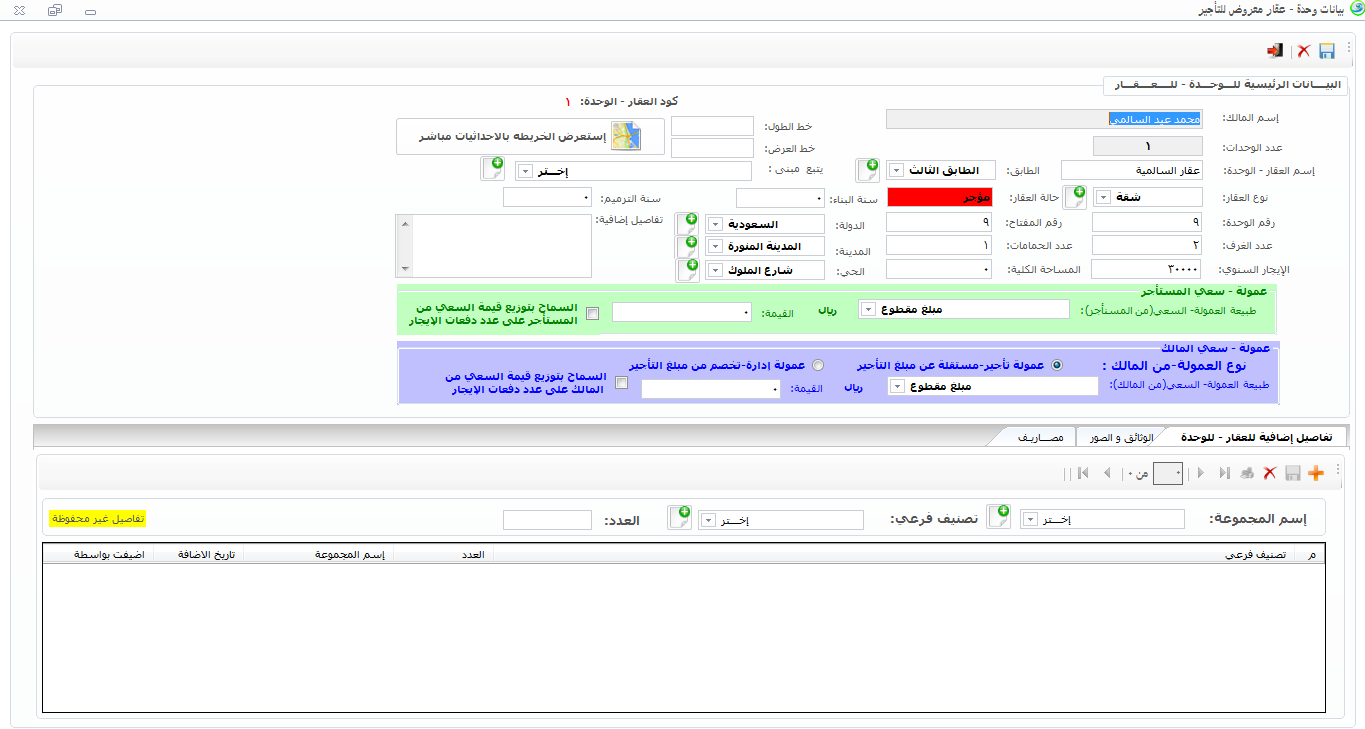Screen dimensions: 1365x729
Task: Click the red X delete icon in top toolbar
Action: [x=1303, y=51]
